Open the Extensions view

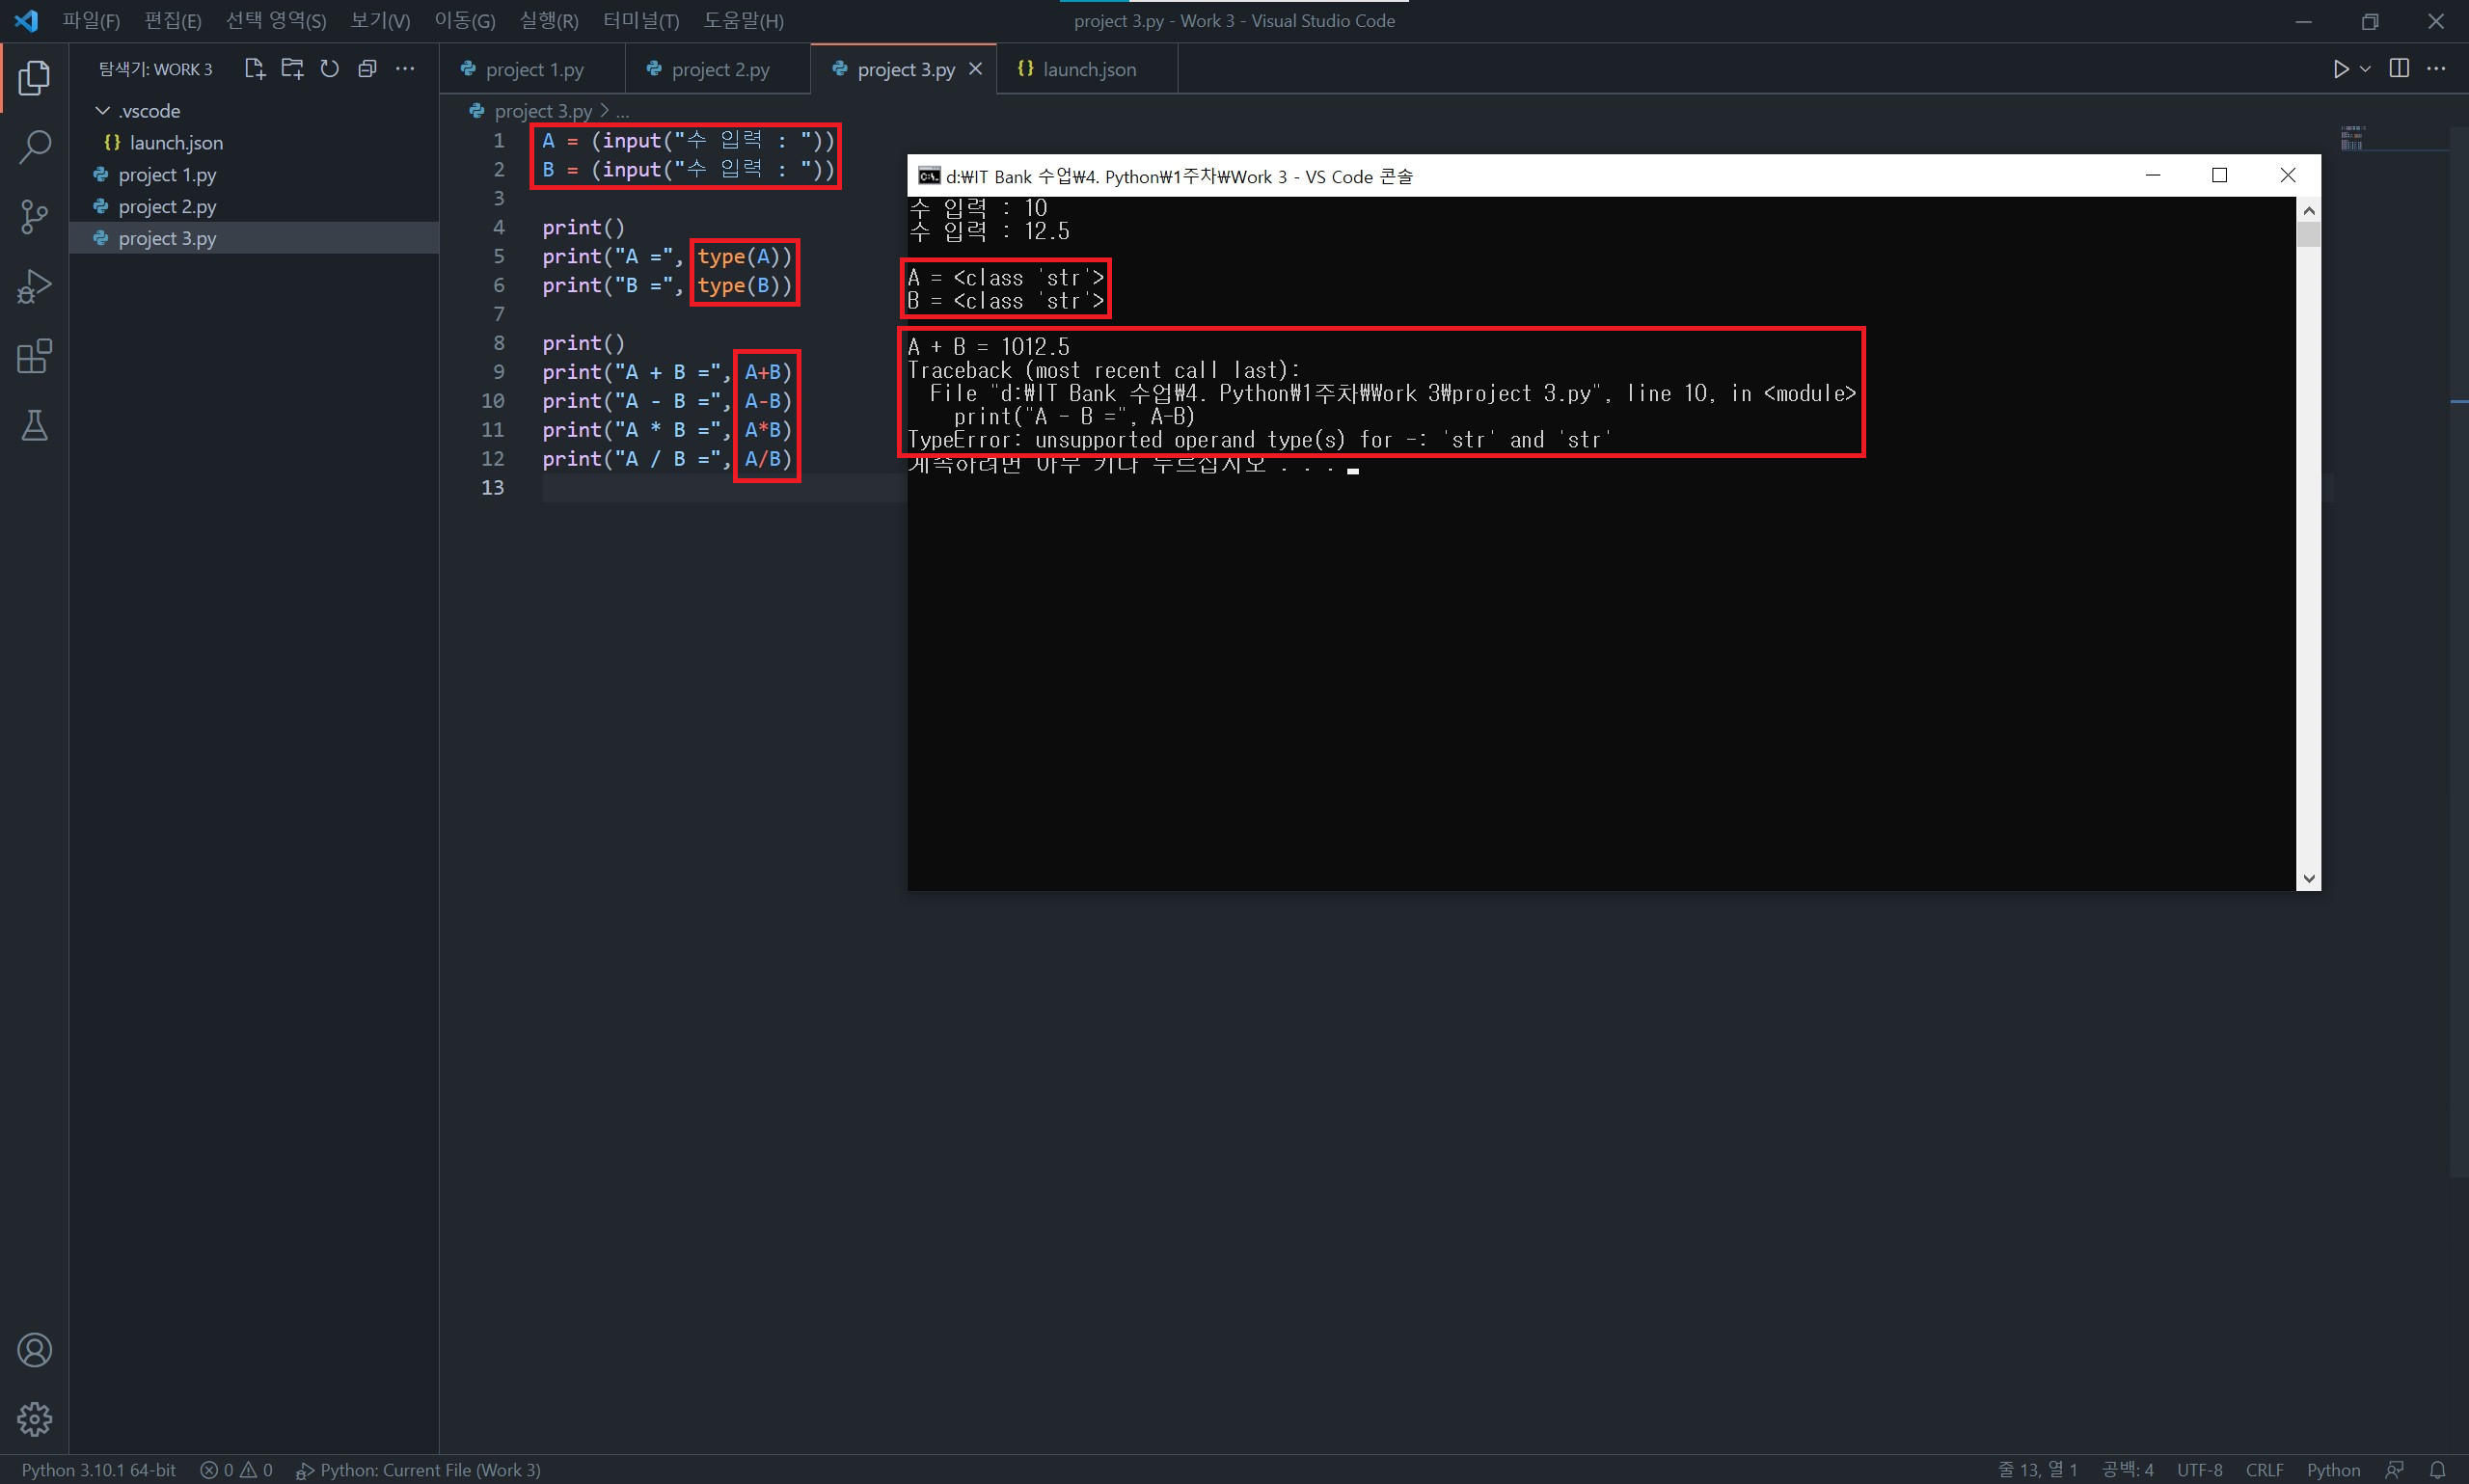(34, 356)
